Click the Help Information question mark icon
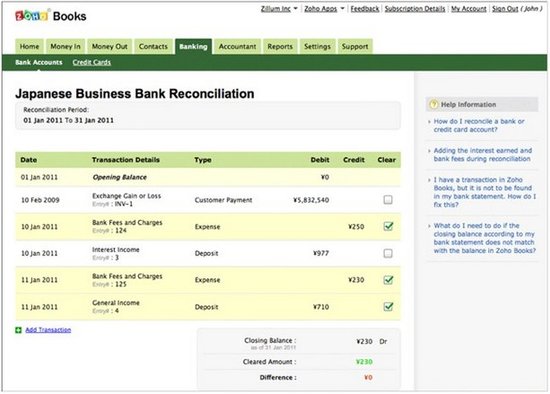 pyautogui.click(x=434, y=104)
